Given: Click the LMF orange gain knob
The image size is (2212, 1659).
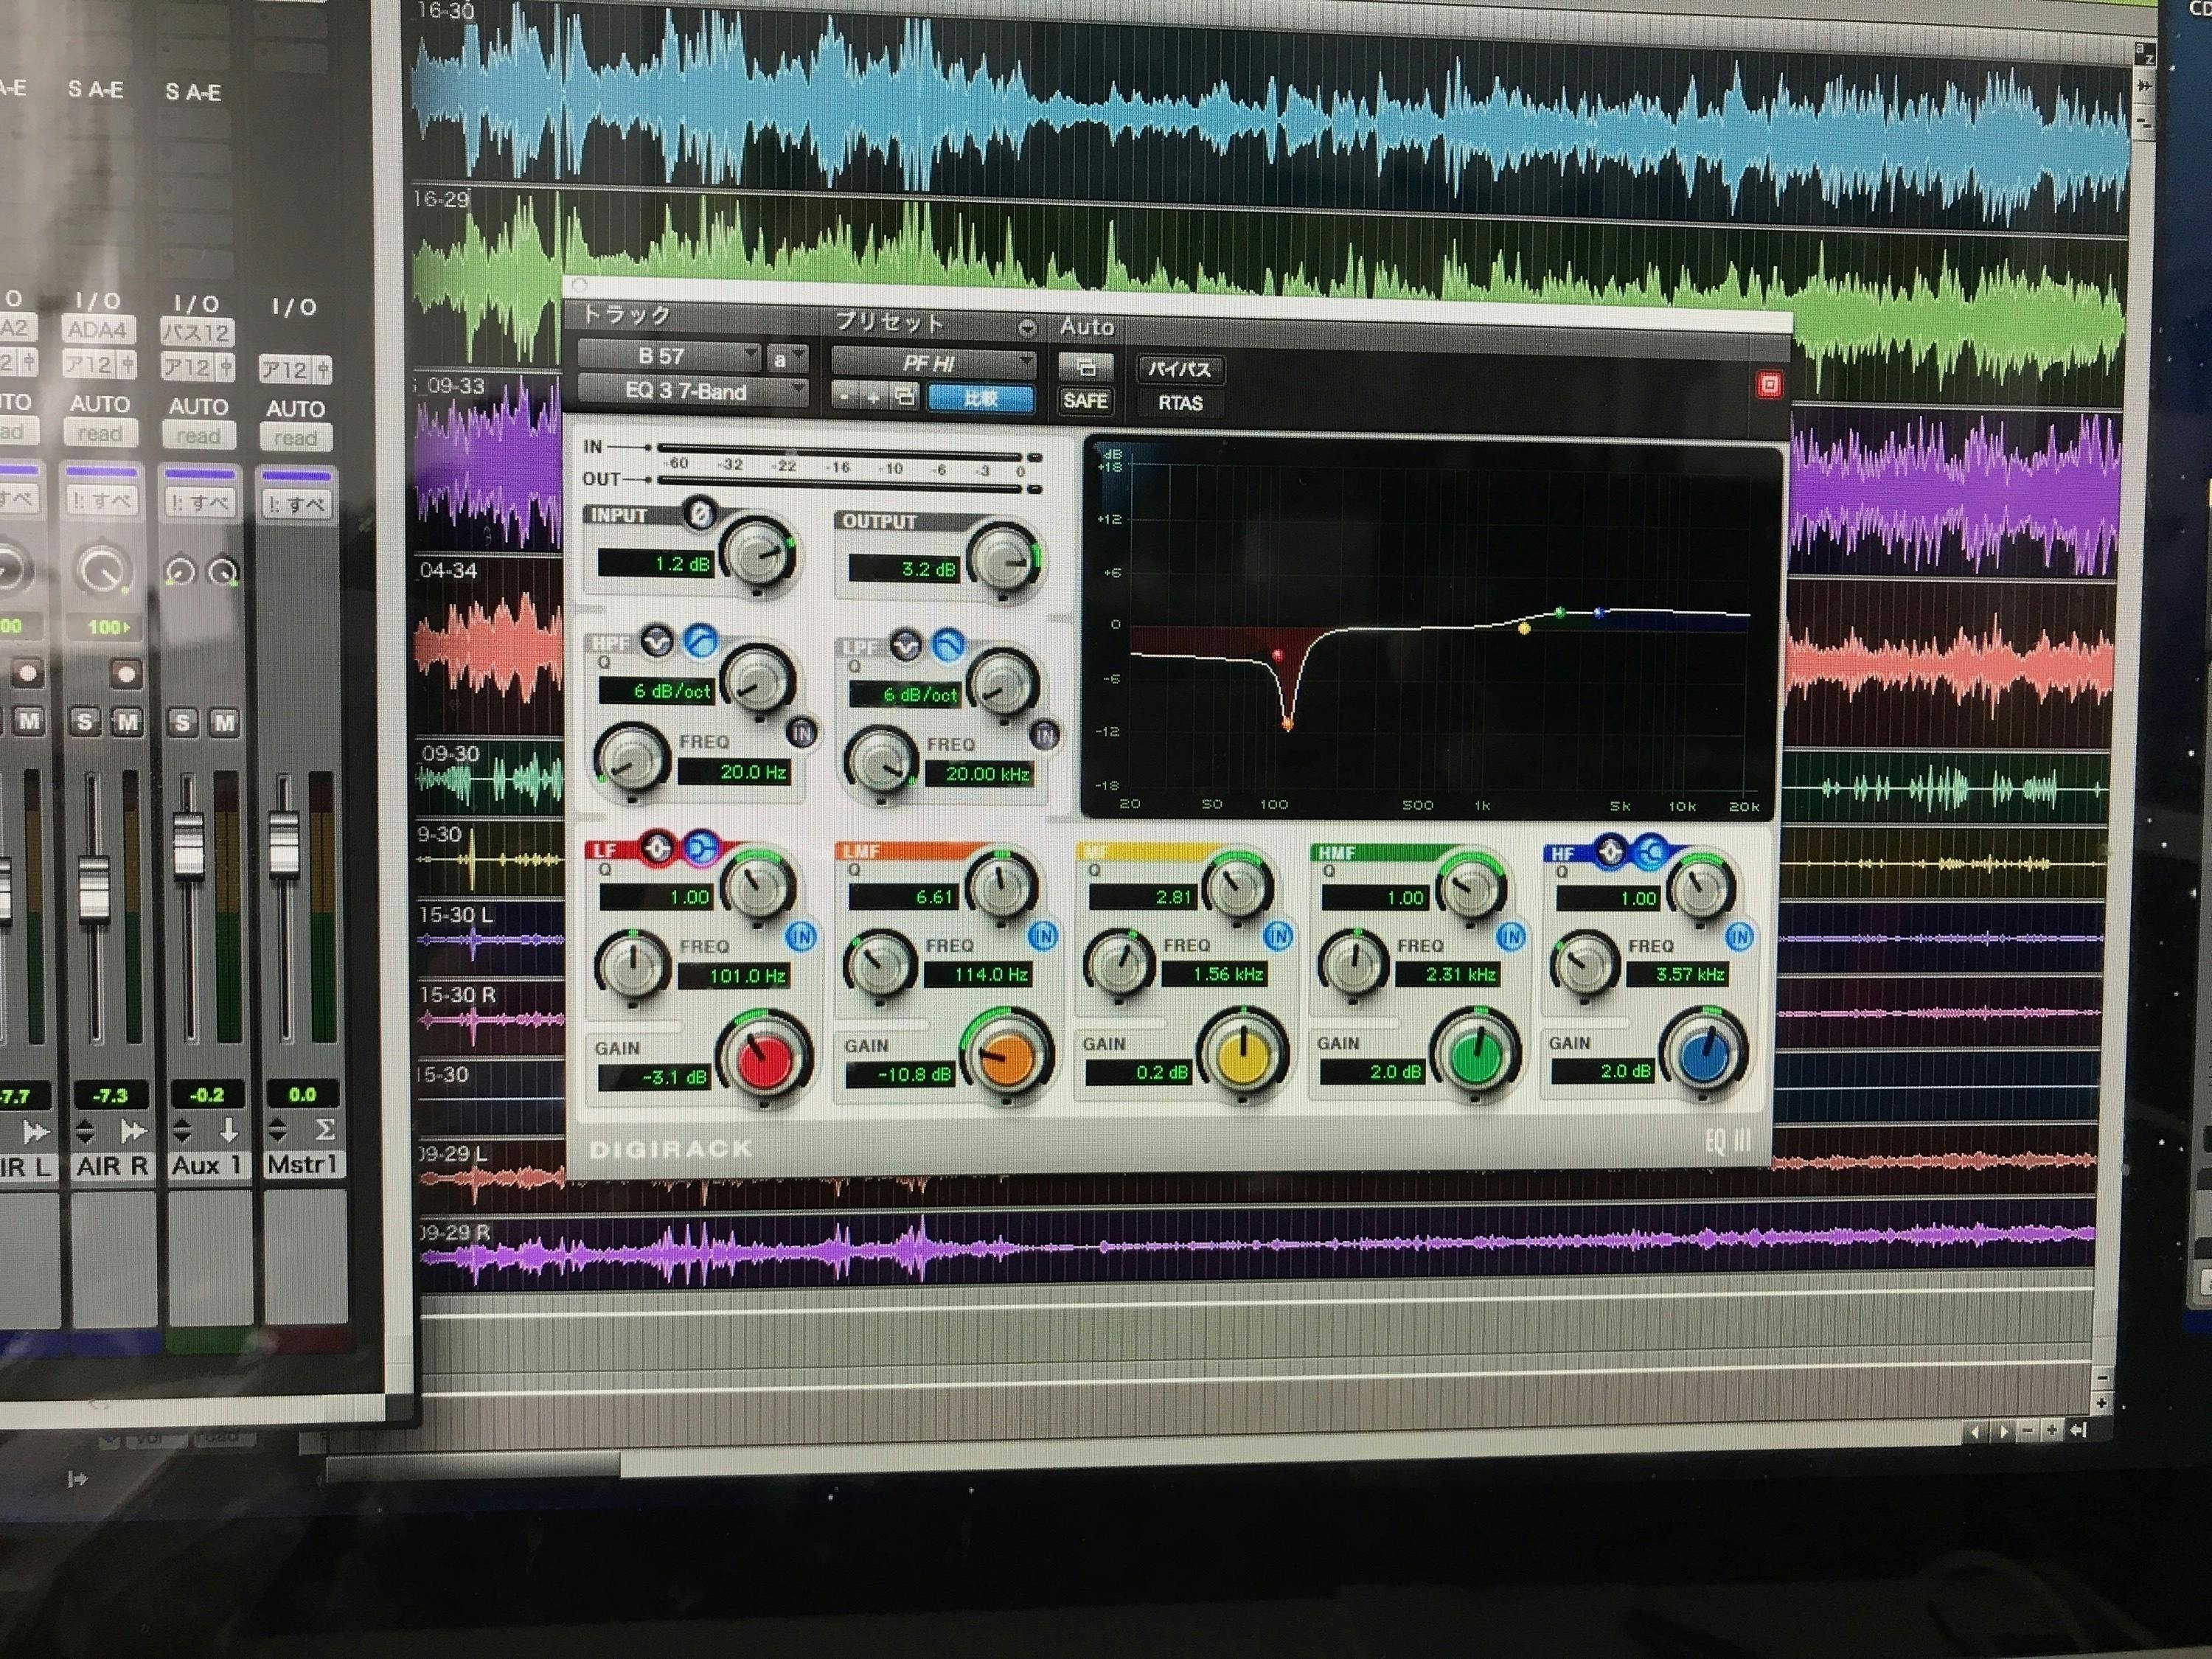Looking at the screenshot, I should [x=1007, y=1058].
